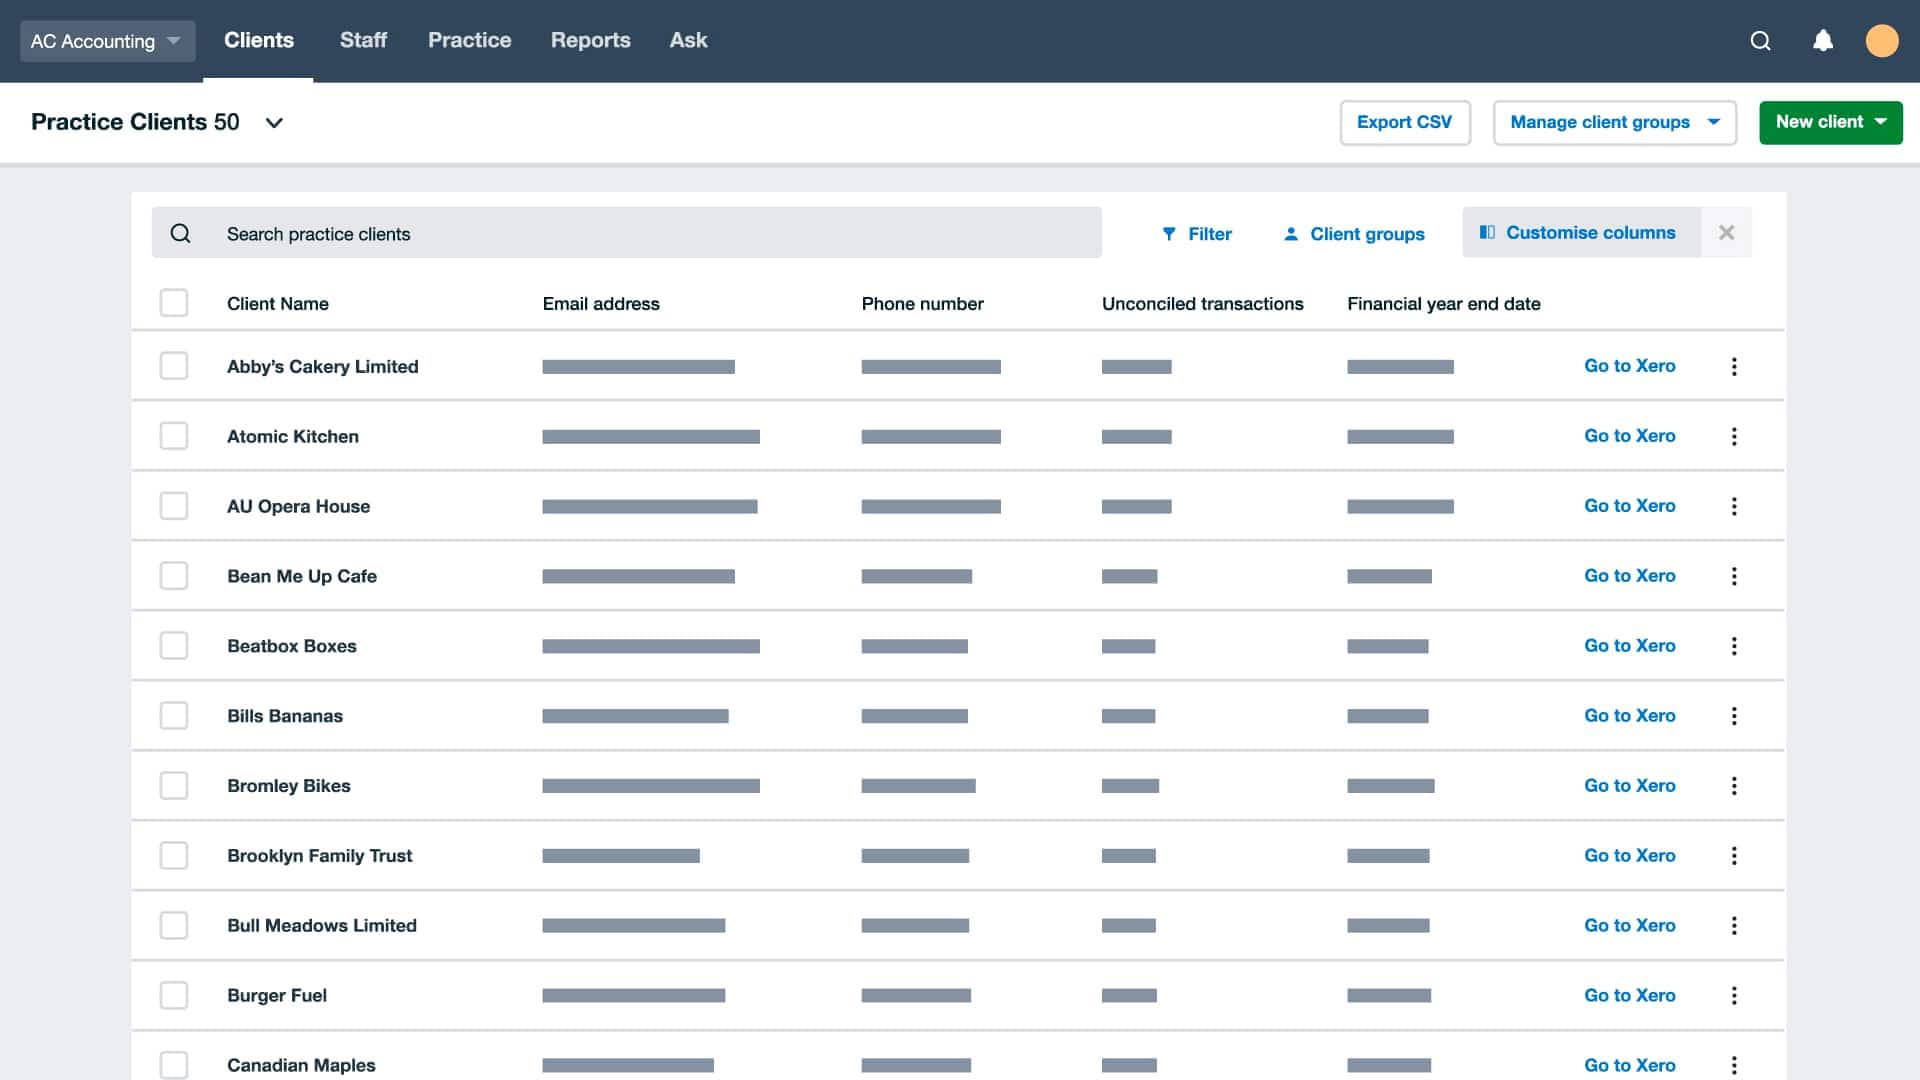Expand the Practice Clients list selector
The height and width of the screenshot is (1080, 1920).
274,122
